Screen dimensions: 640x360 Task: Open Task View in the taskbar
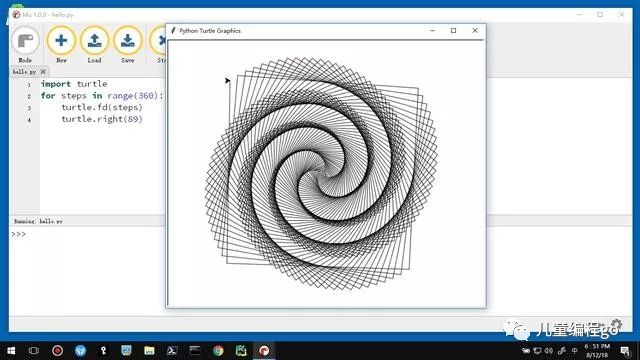tap(34, 351)
